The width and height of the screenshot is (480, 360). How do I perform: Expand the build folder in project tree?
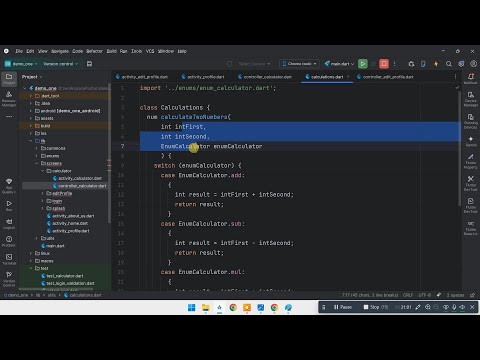(31, 126)
